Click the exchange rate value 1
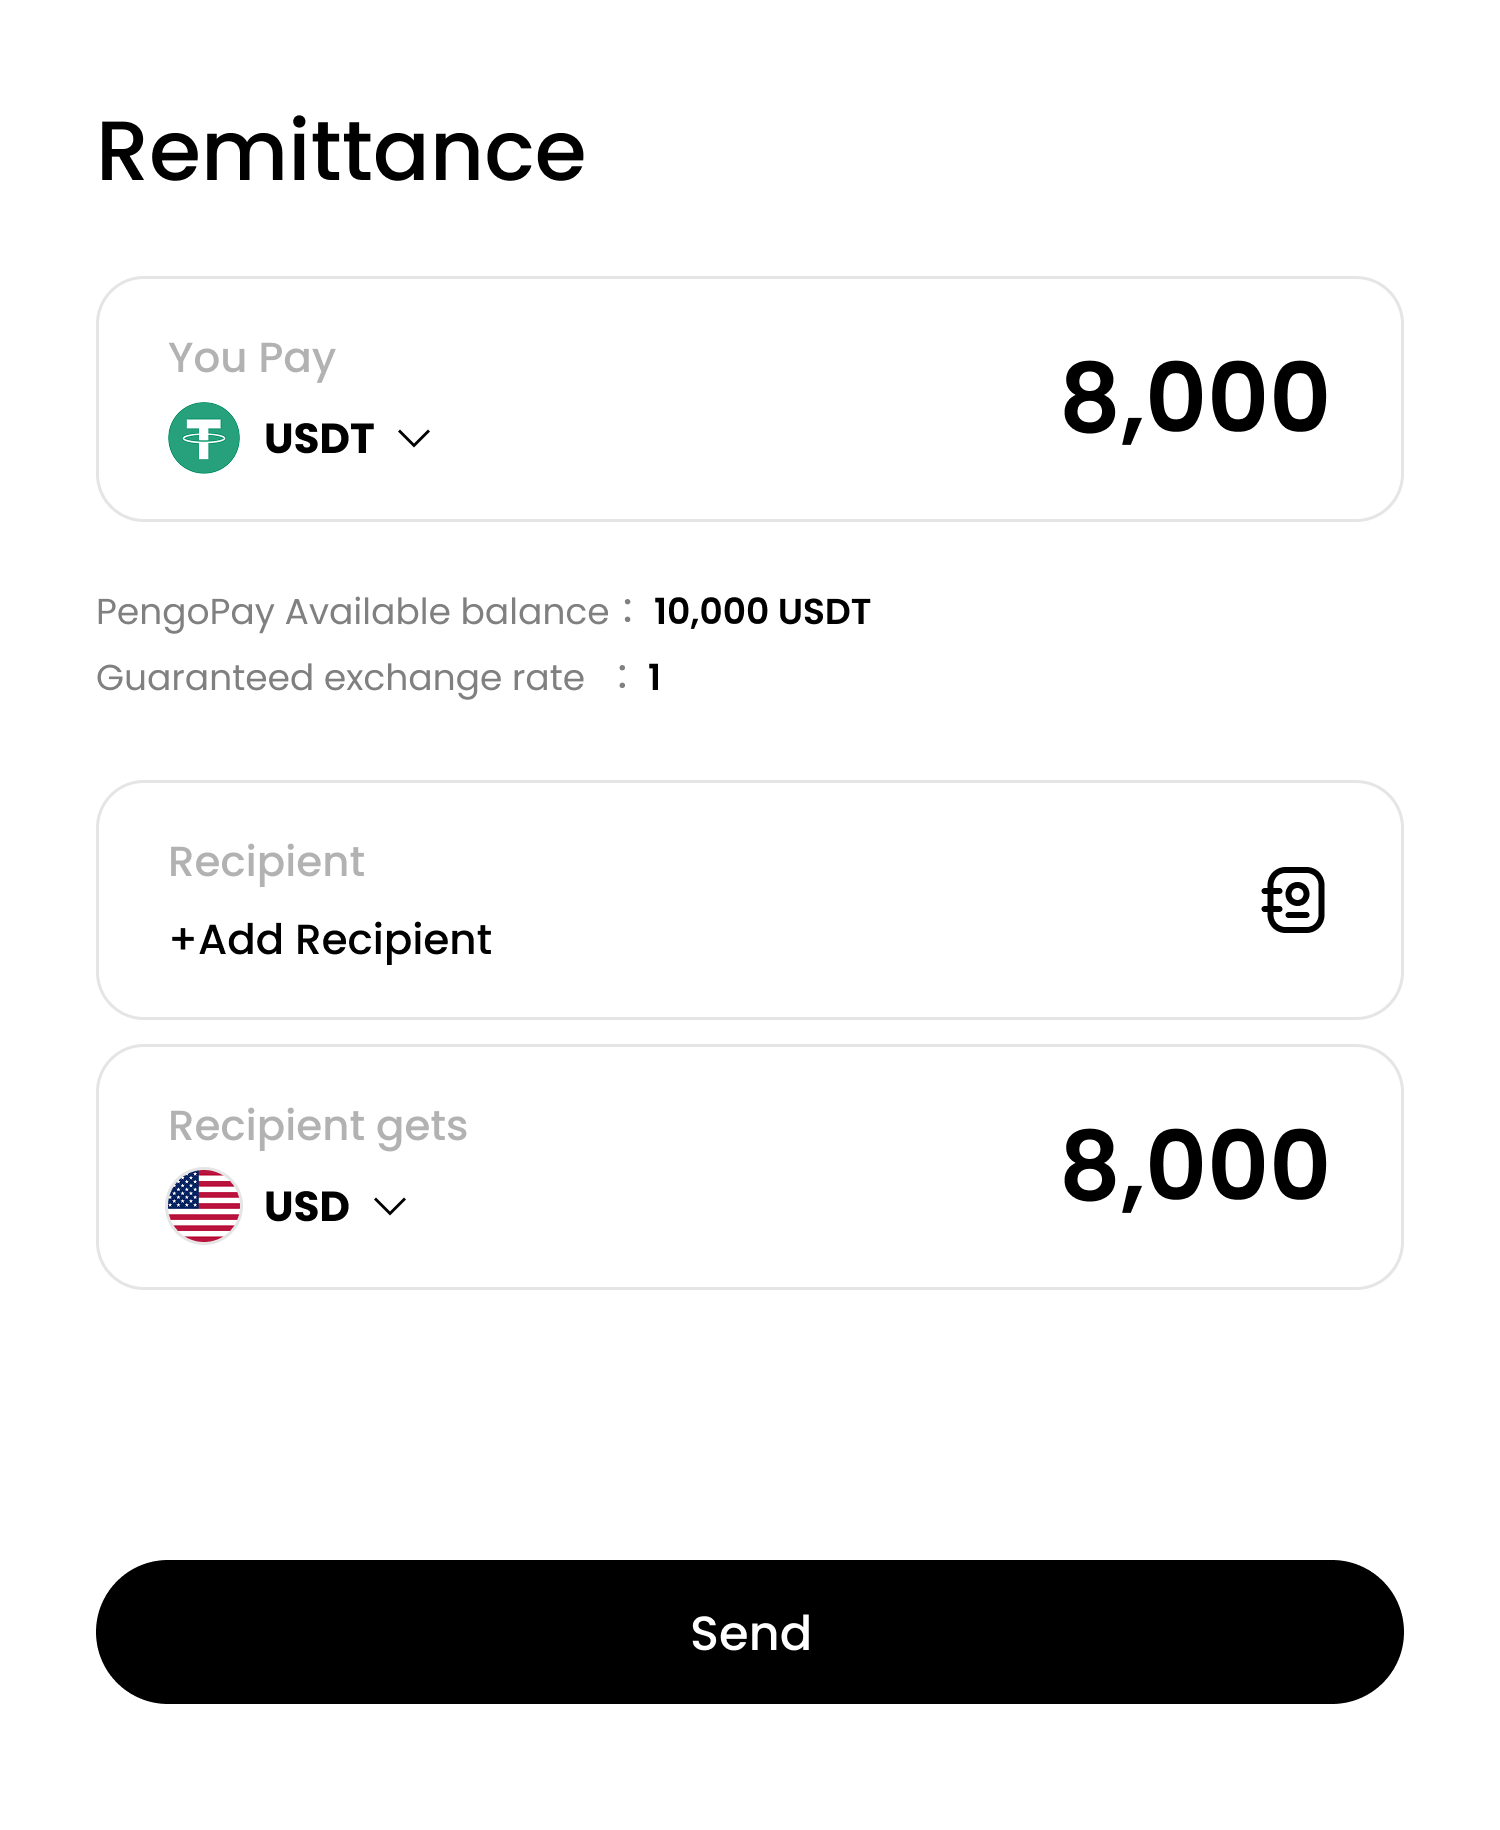This screenshot has height=1830, width=1500. (x=654, y=678)
